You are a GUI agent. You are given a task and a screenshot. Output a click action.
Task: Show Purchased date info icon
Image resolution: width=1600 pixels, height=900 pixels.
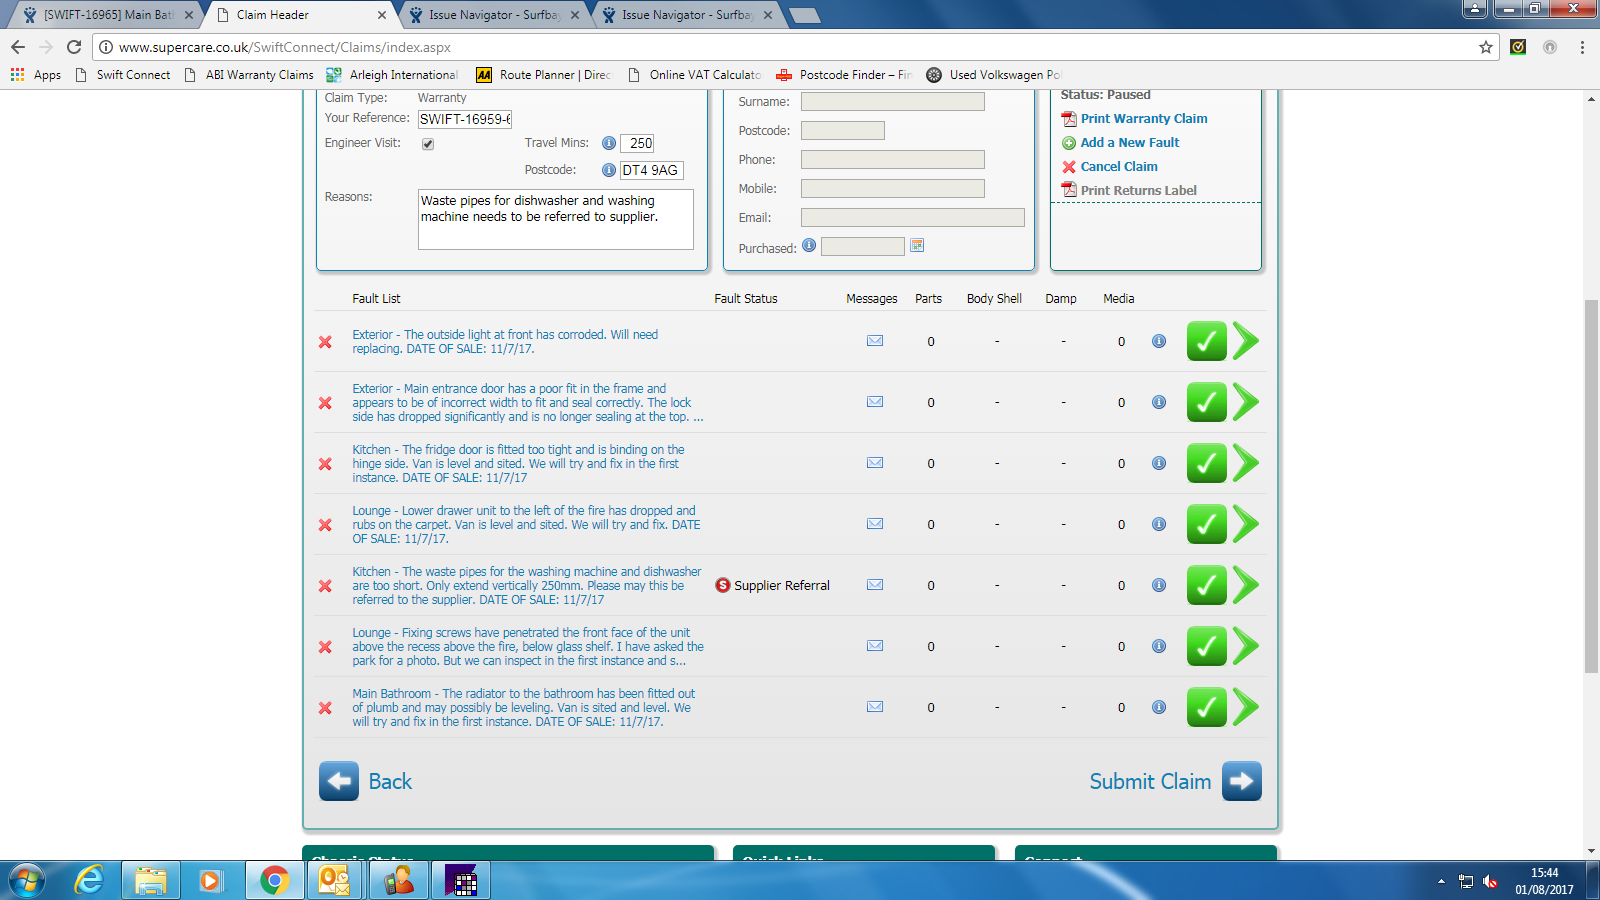(809, 245)
